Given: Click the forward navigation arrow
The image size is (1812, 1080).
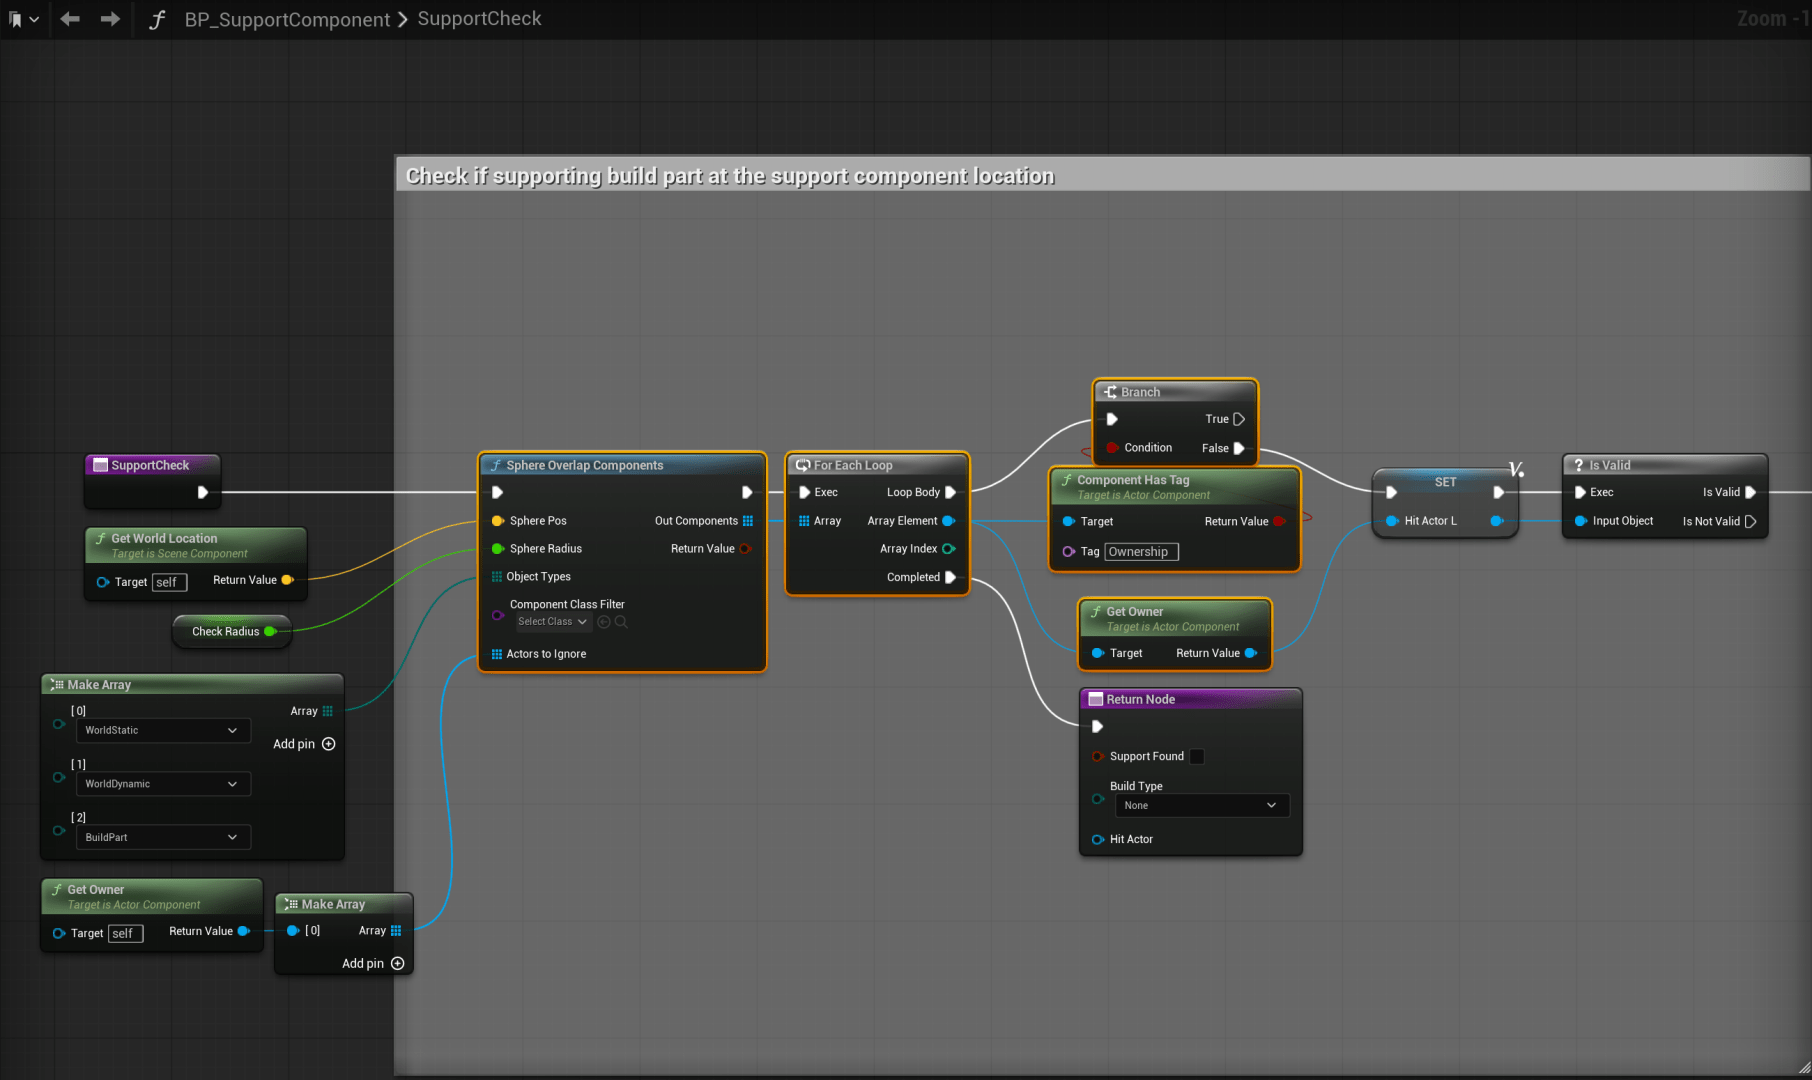Looking at the screenshot, I should 110,19.
